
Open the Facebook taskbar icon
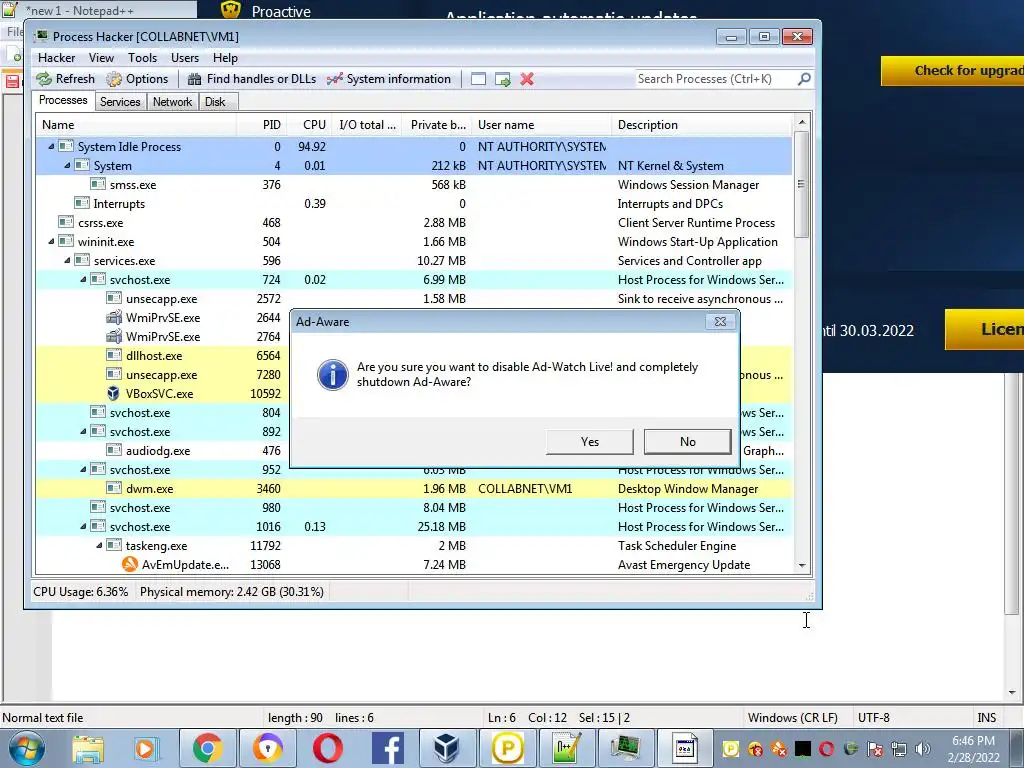388,748
